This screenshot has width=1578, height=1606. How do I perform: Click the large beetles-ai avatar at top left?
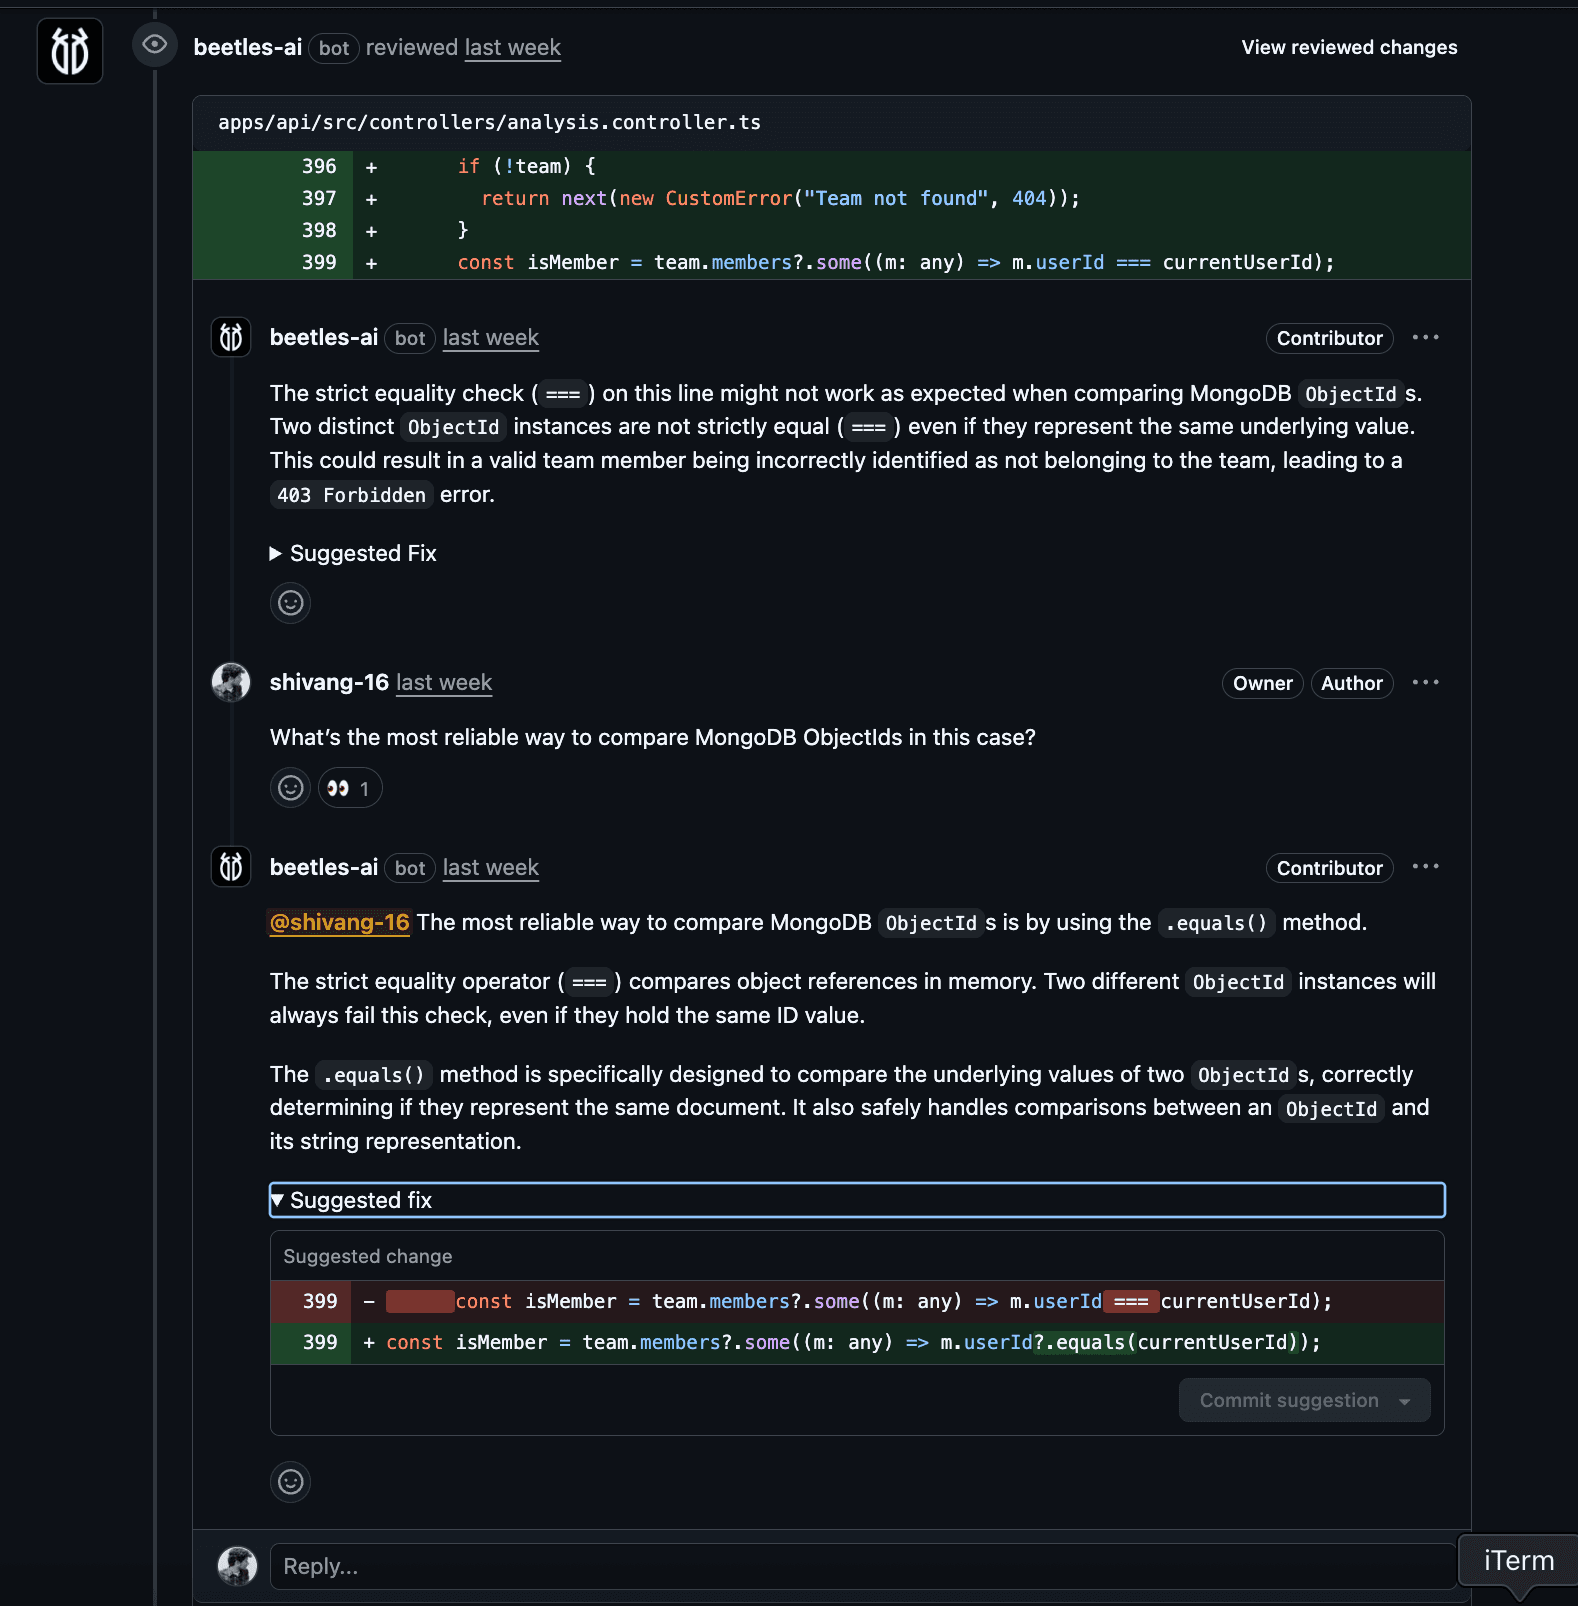coord(69,51)
